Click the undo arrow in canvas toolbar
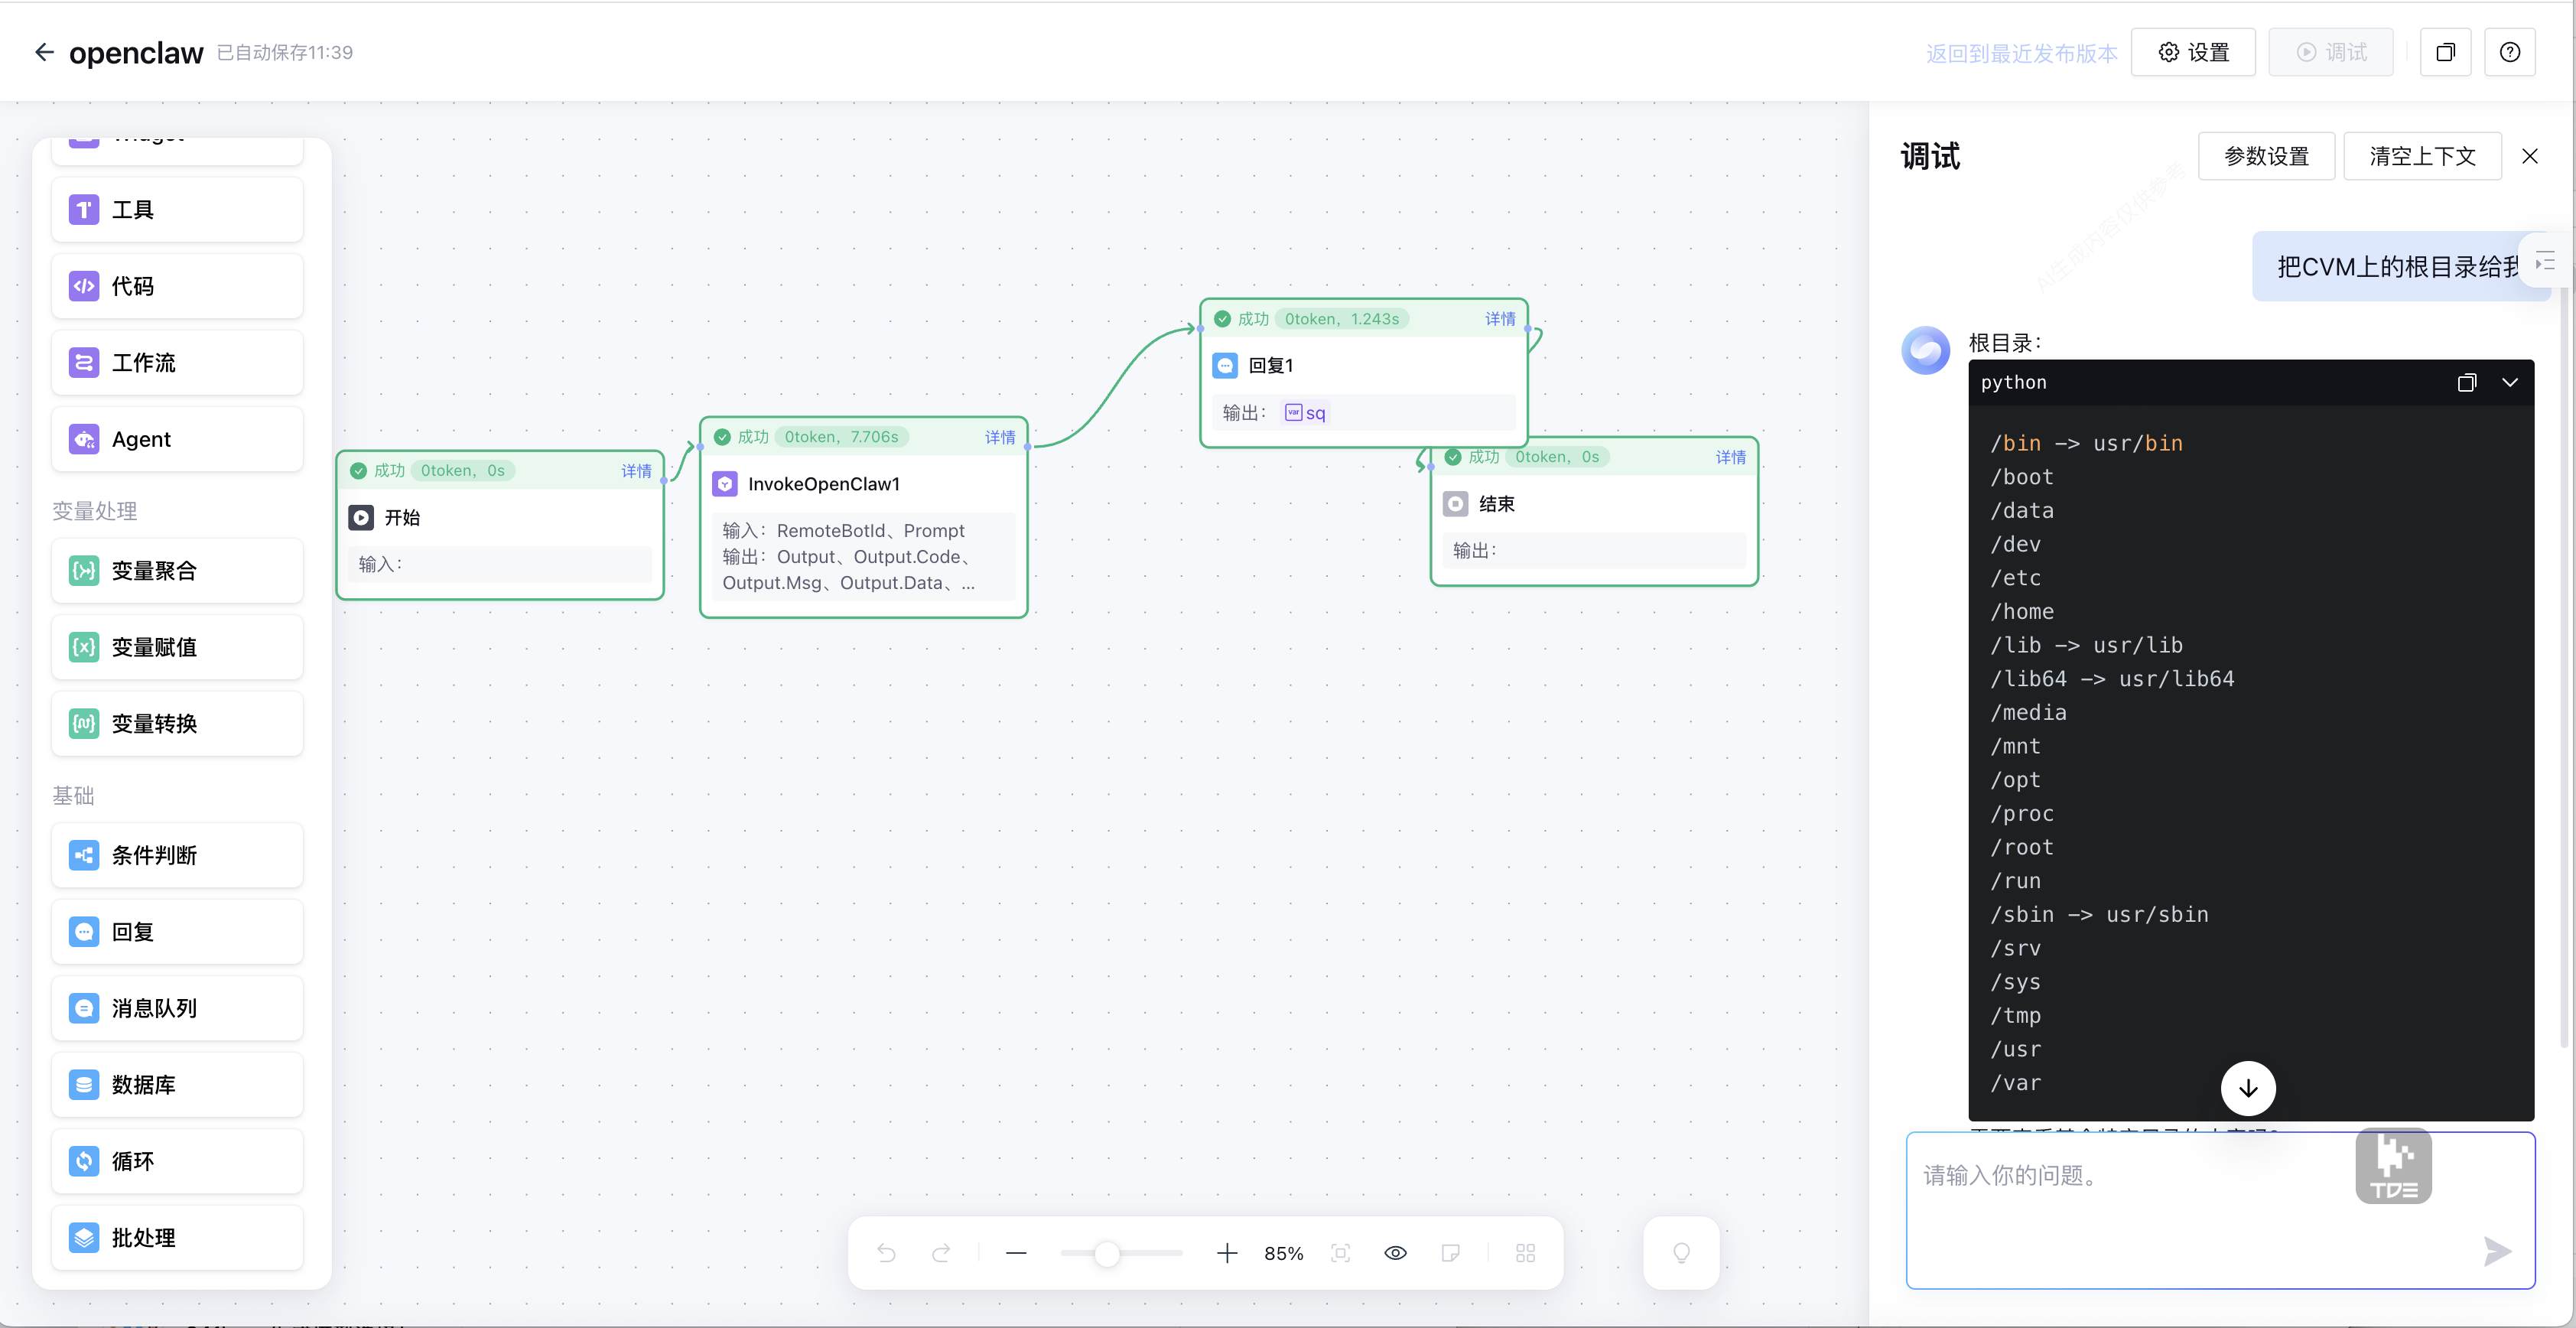2576x1328 pixels. (886, 1253)
